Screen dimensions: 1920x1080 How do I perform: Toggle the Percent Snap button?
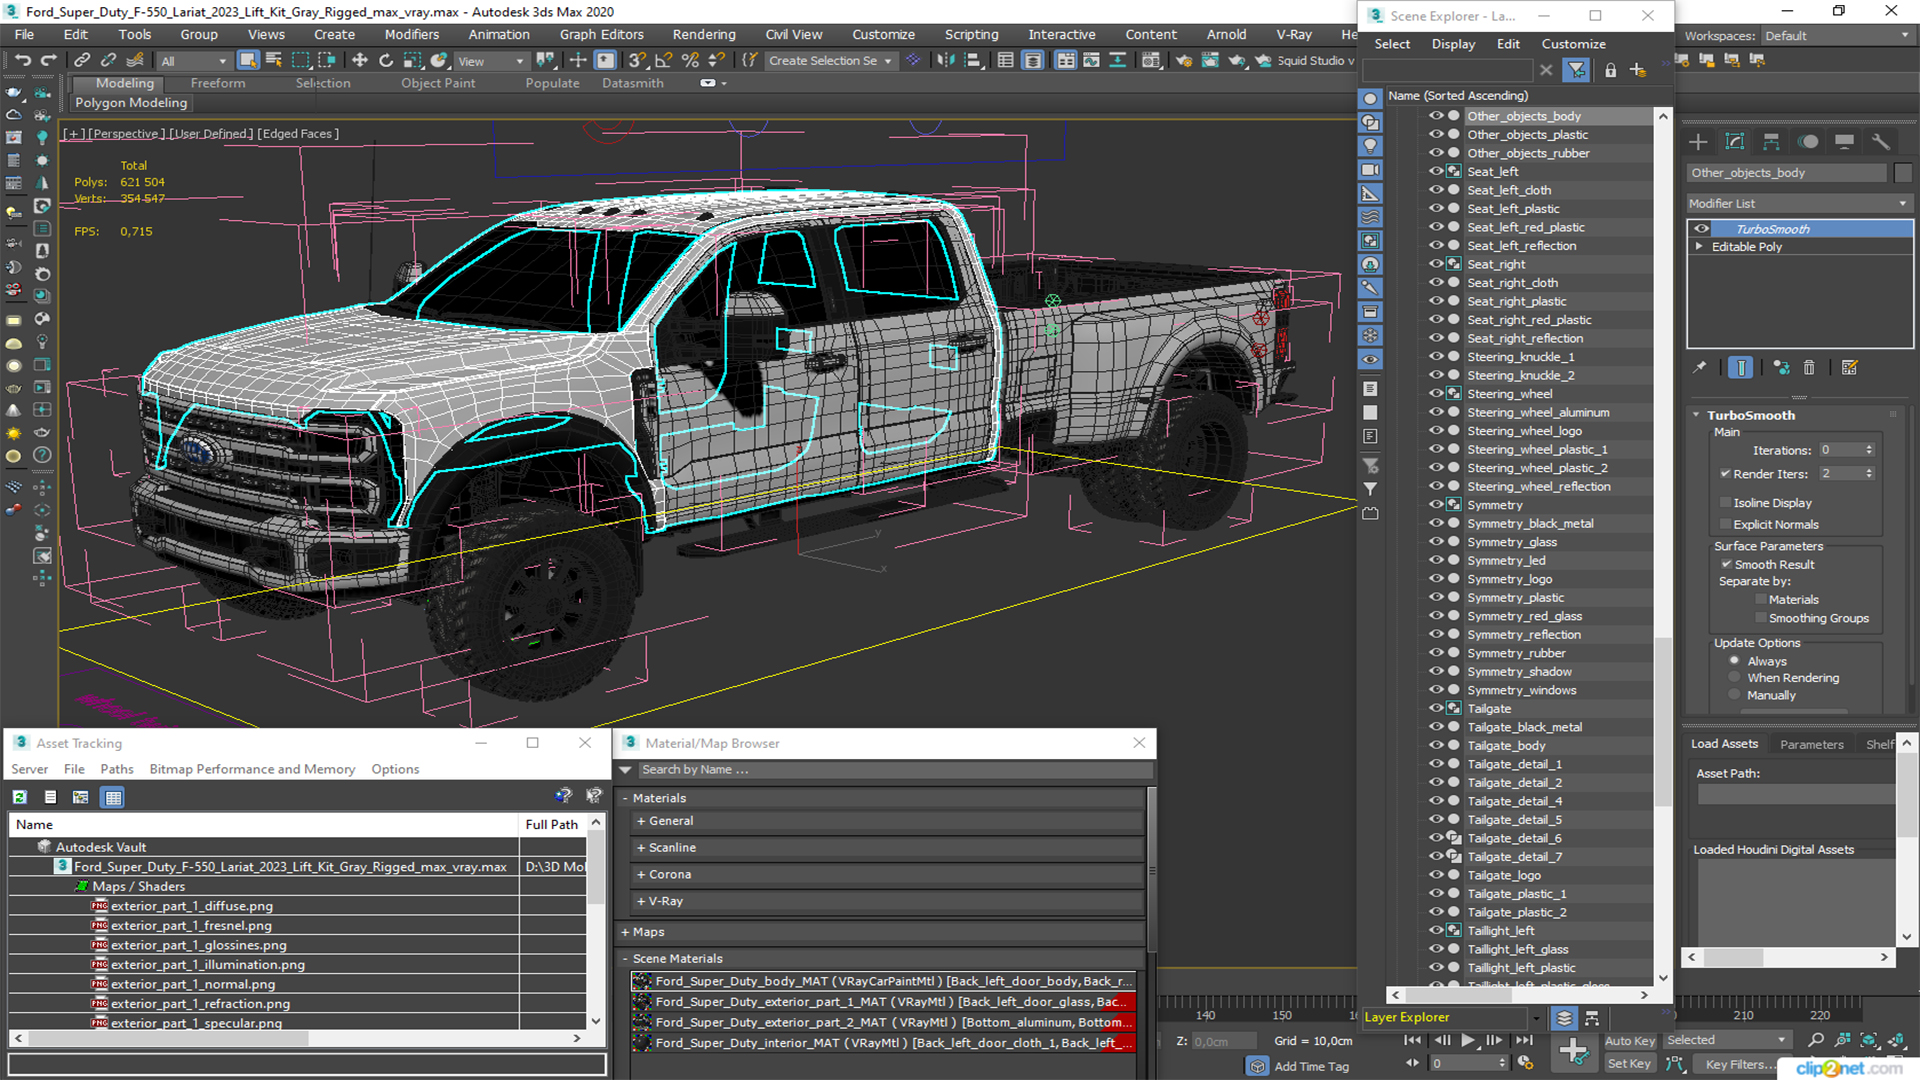689,61
